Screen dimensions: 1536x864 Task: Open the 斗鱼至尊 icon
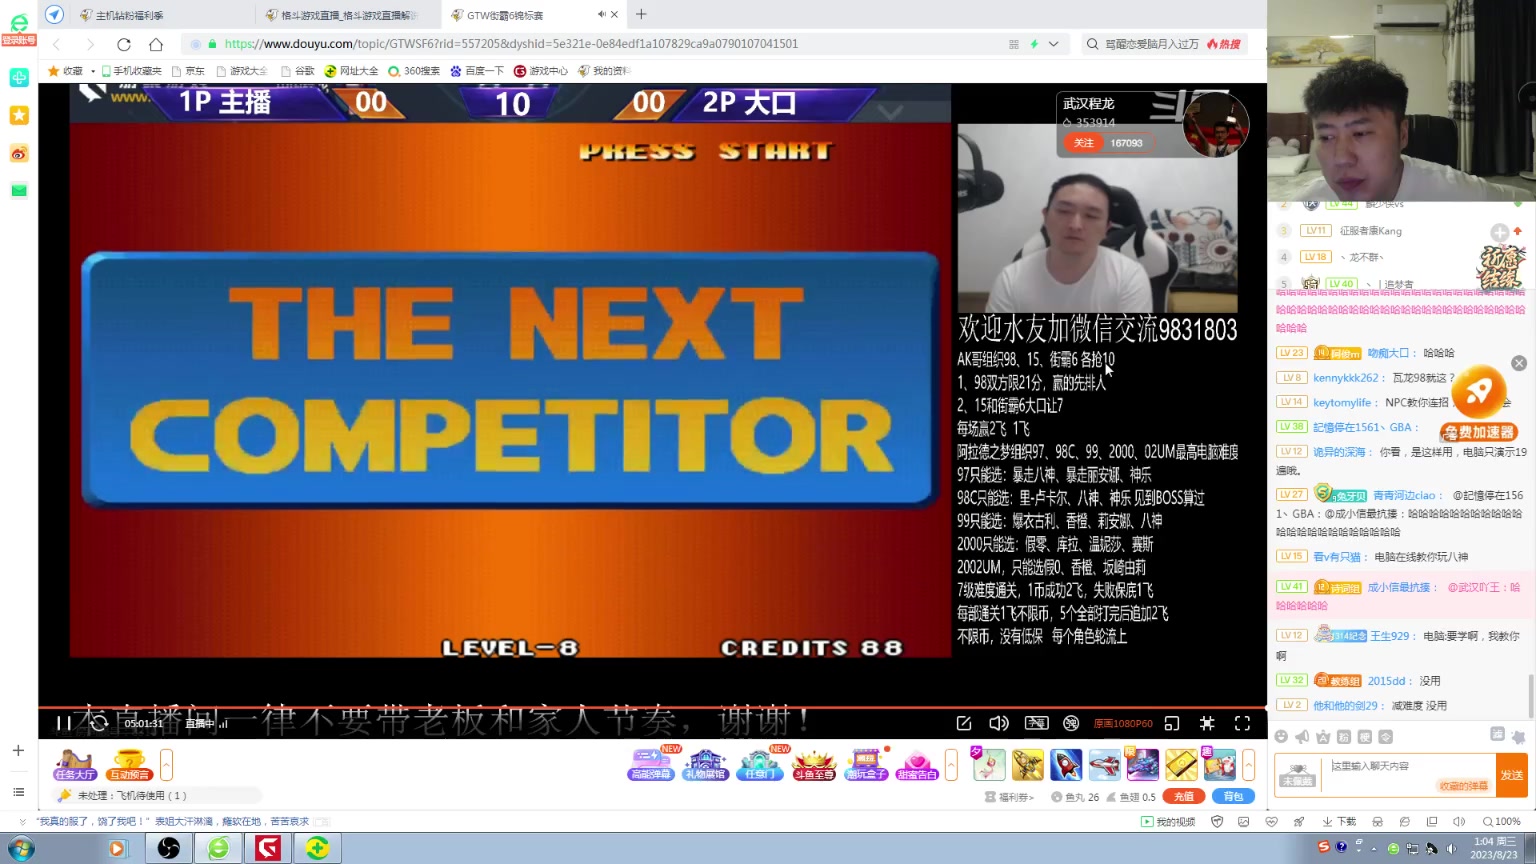[813, 765]
